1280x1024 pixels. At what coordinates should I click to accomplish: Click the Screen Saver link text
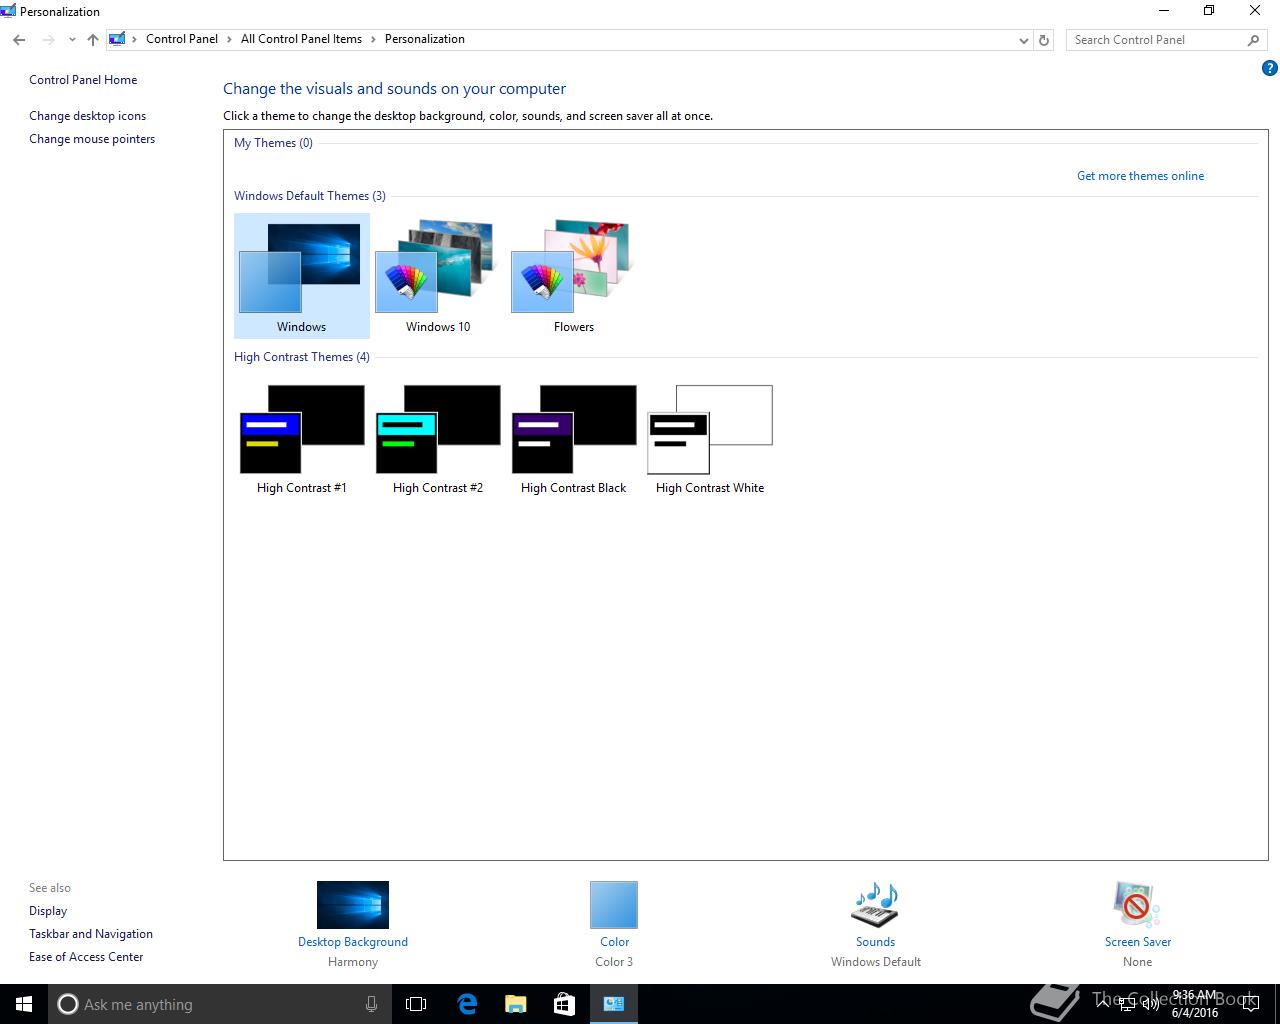coord(1138,942)
